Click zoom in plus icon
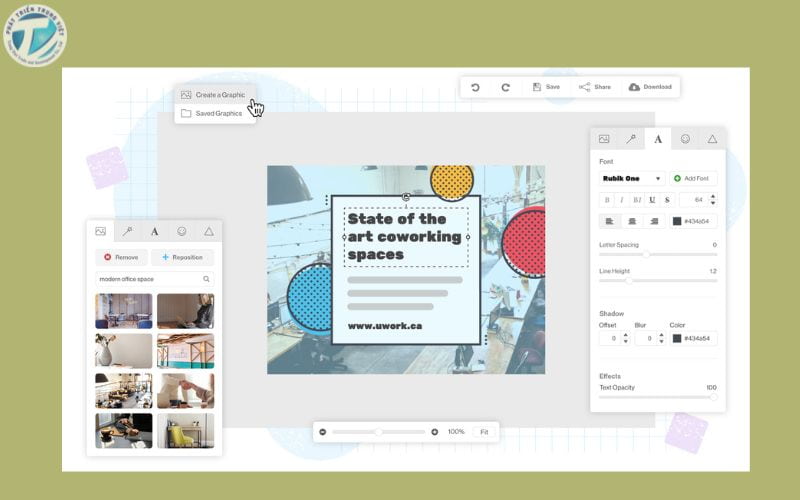 click(x=434, y=431)
